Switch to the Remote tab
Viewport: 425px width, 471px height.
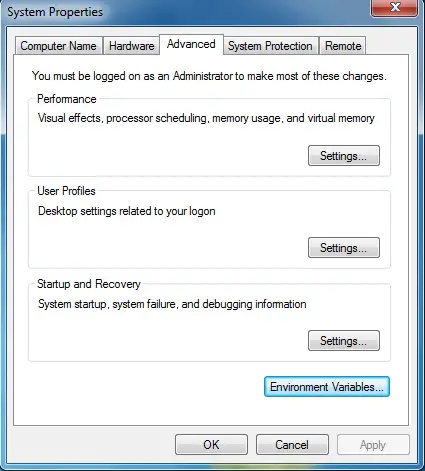point(343,46)
